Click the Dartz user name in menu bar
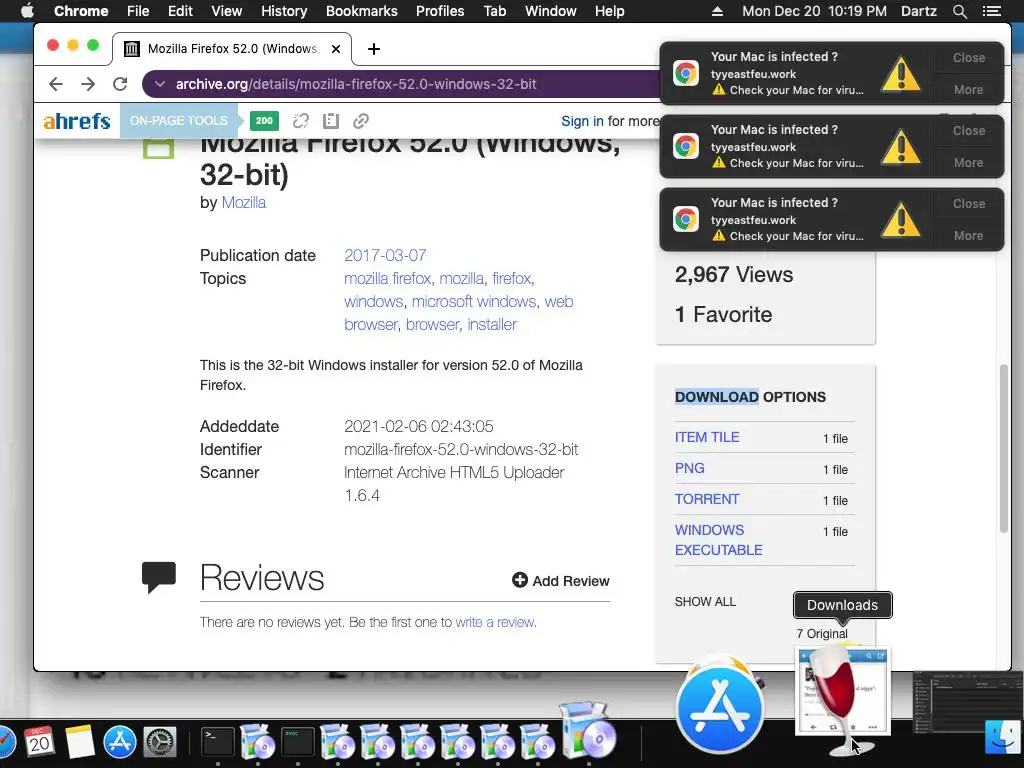1024x768 pixels. pyautogui.click(x=919, y=11)
